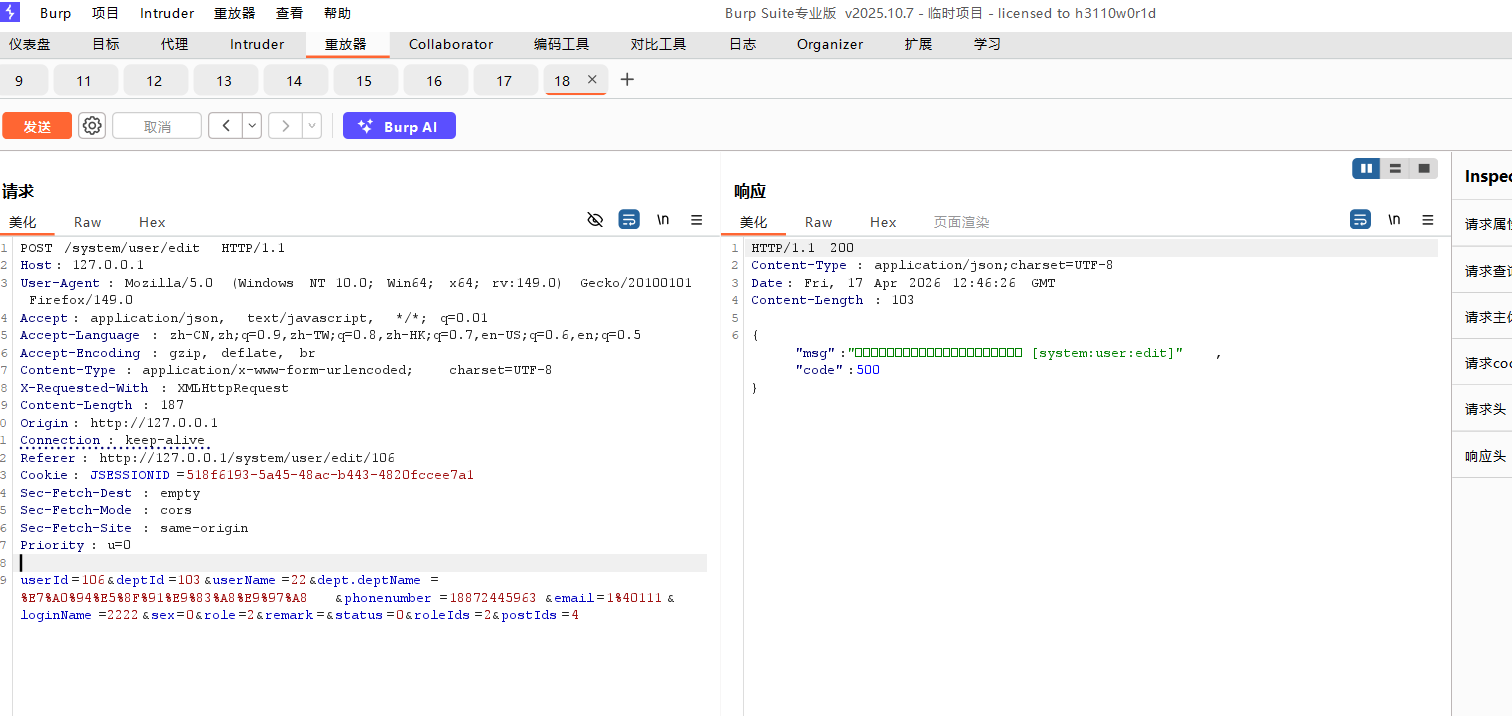Viewport: 1512px width, 716px height.
Task: Select Repeater request tab 11
Action: click(84, 81)
